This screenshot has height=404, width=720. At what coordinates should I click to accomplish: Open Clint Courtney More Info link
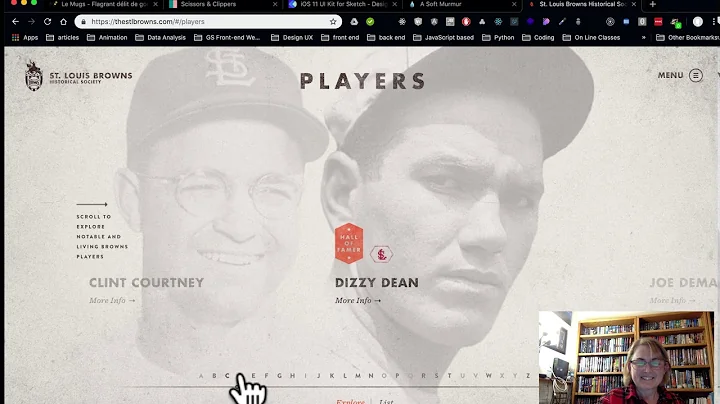pyautogui.click(x=112, y=300)
